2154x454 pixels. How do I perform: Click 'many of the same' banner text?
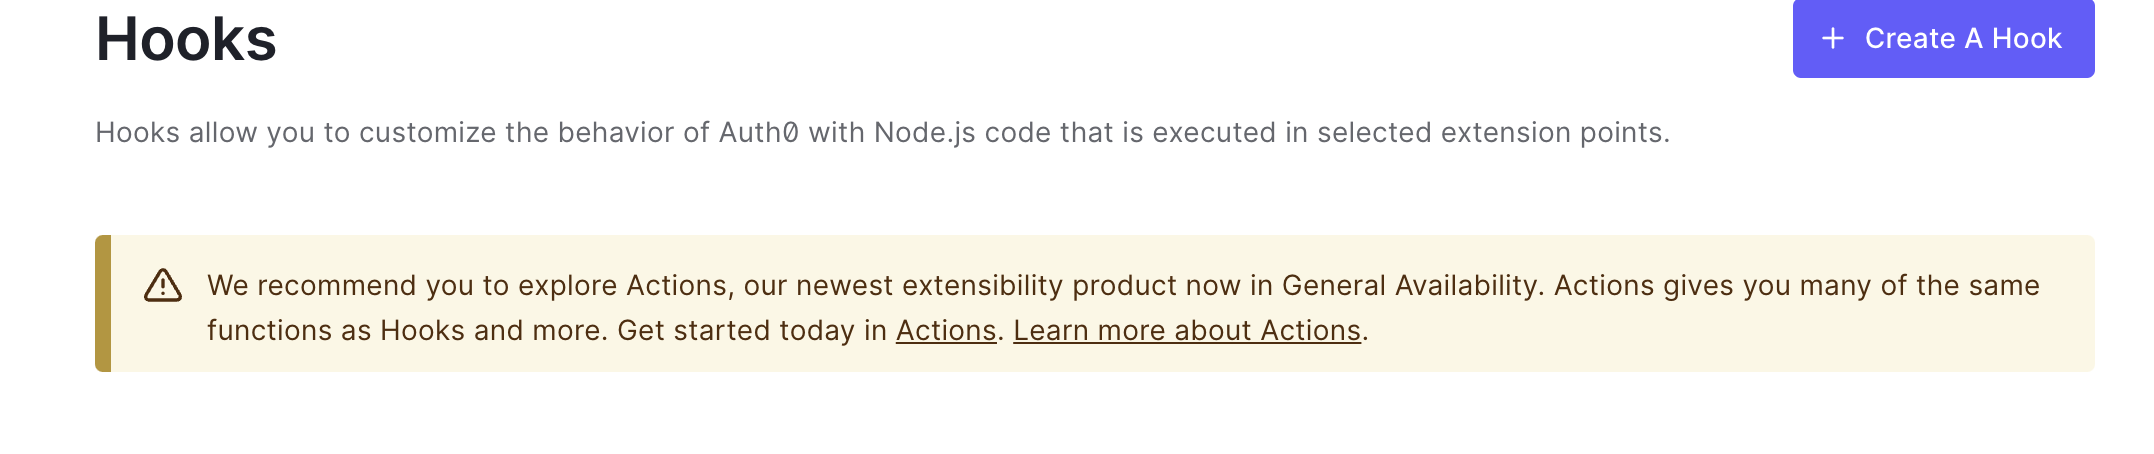[1919, 286]
